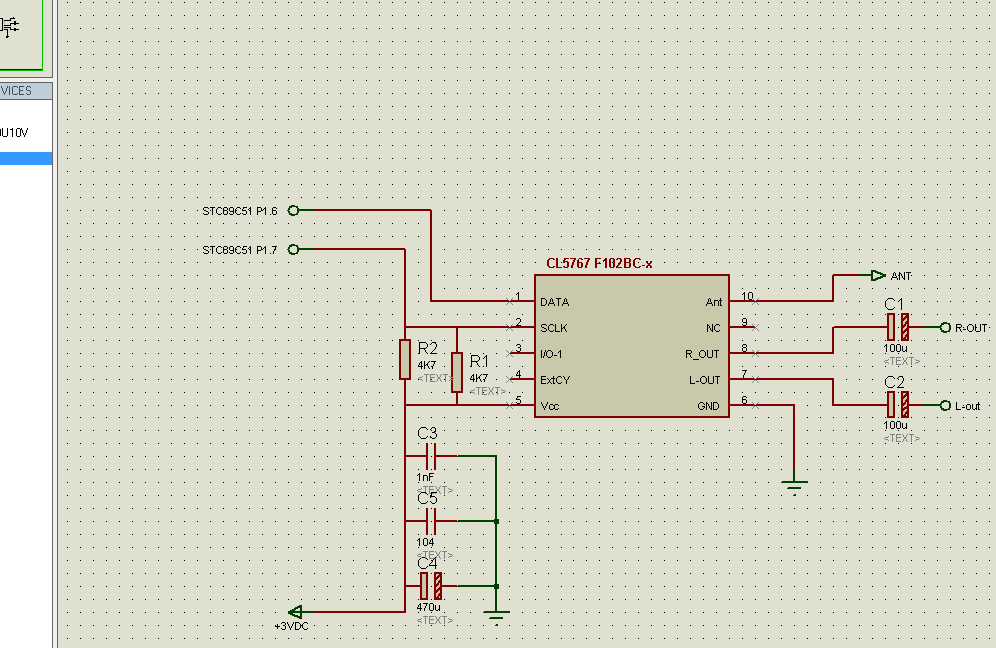Click the ground symbol under GND pin wire

794,487
